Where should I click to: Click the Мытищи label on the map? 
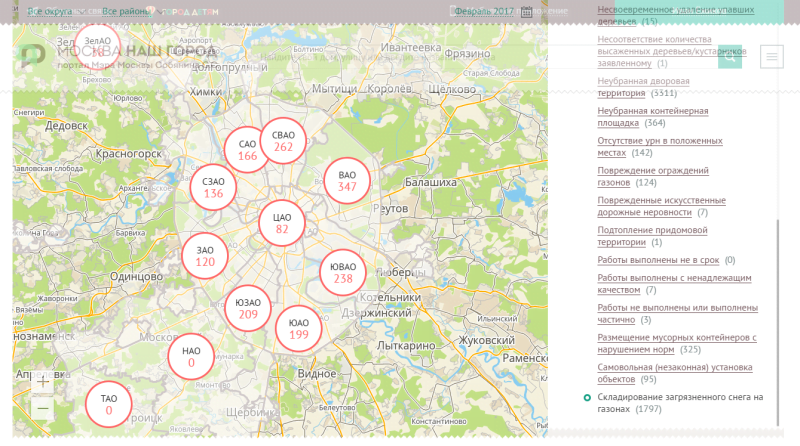pyautogui.click(x=335, y=89)
